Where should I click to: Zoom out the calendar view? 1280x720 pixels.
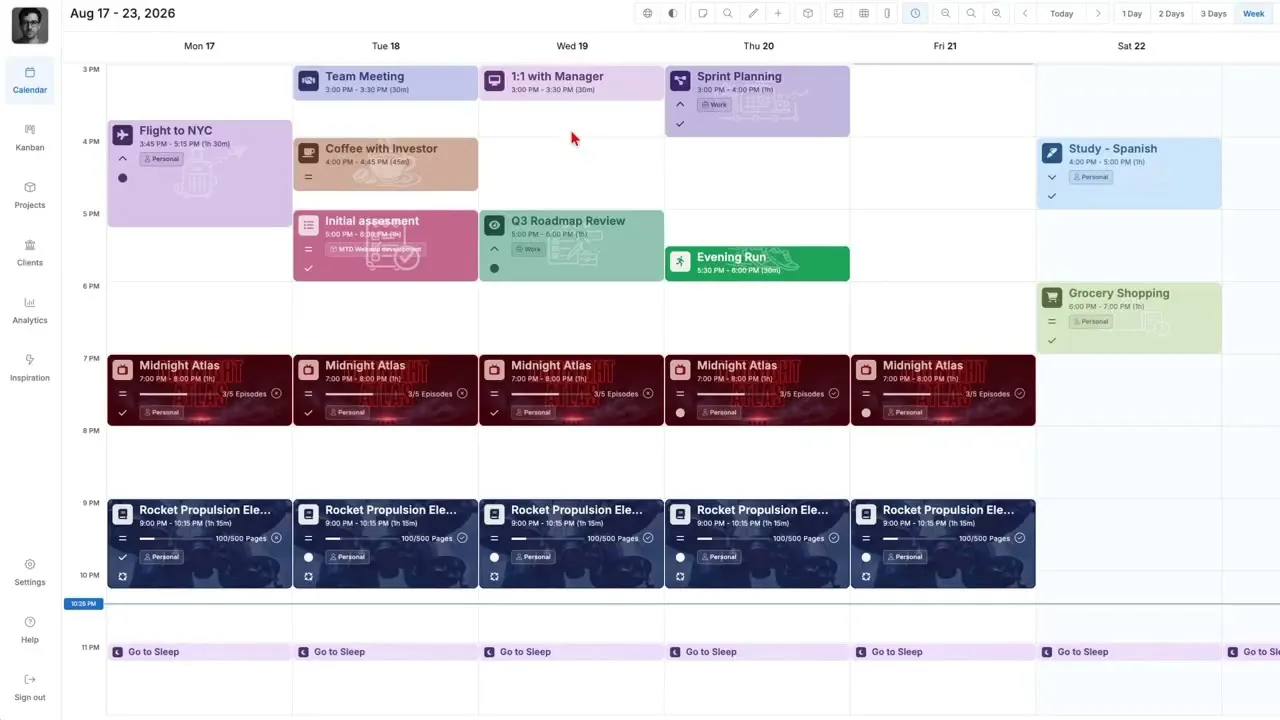coord(945,14)
